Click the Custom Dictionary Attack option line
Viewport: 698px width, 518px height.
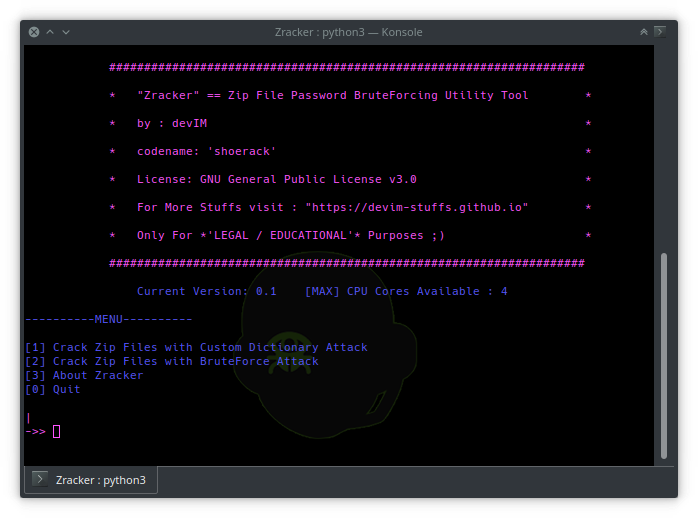196,347
